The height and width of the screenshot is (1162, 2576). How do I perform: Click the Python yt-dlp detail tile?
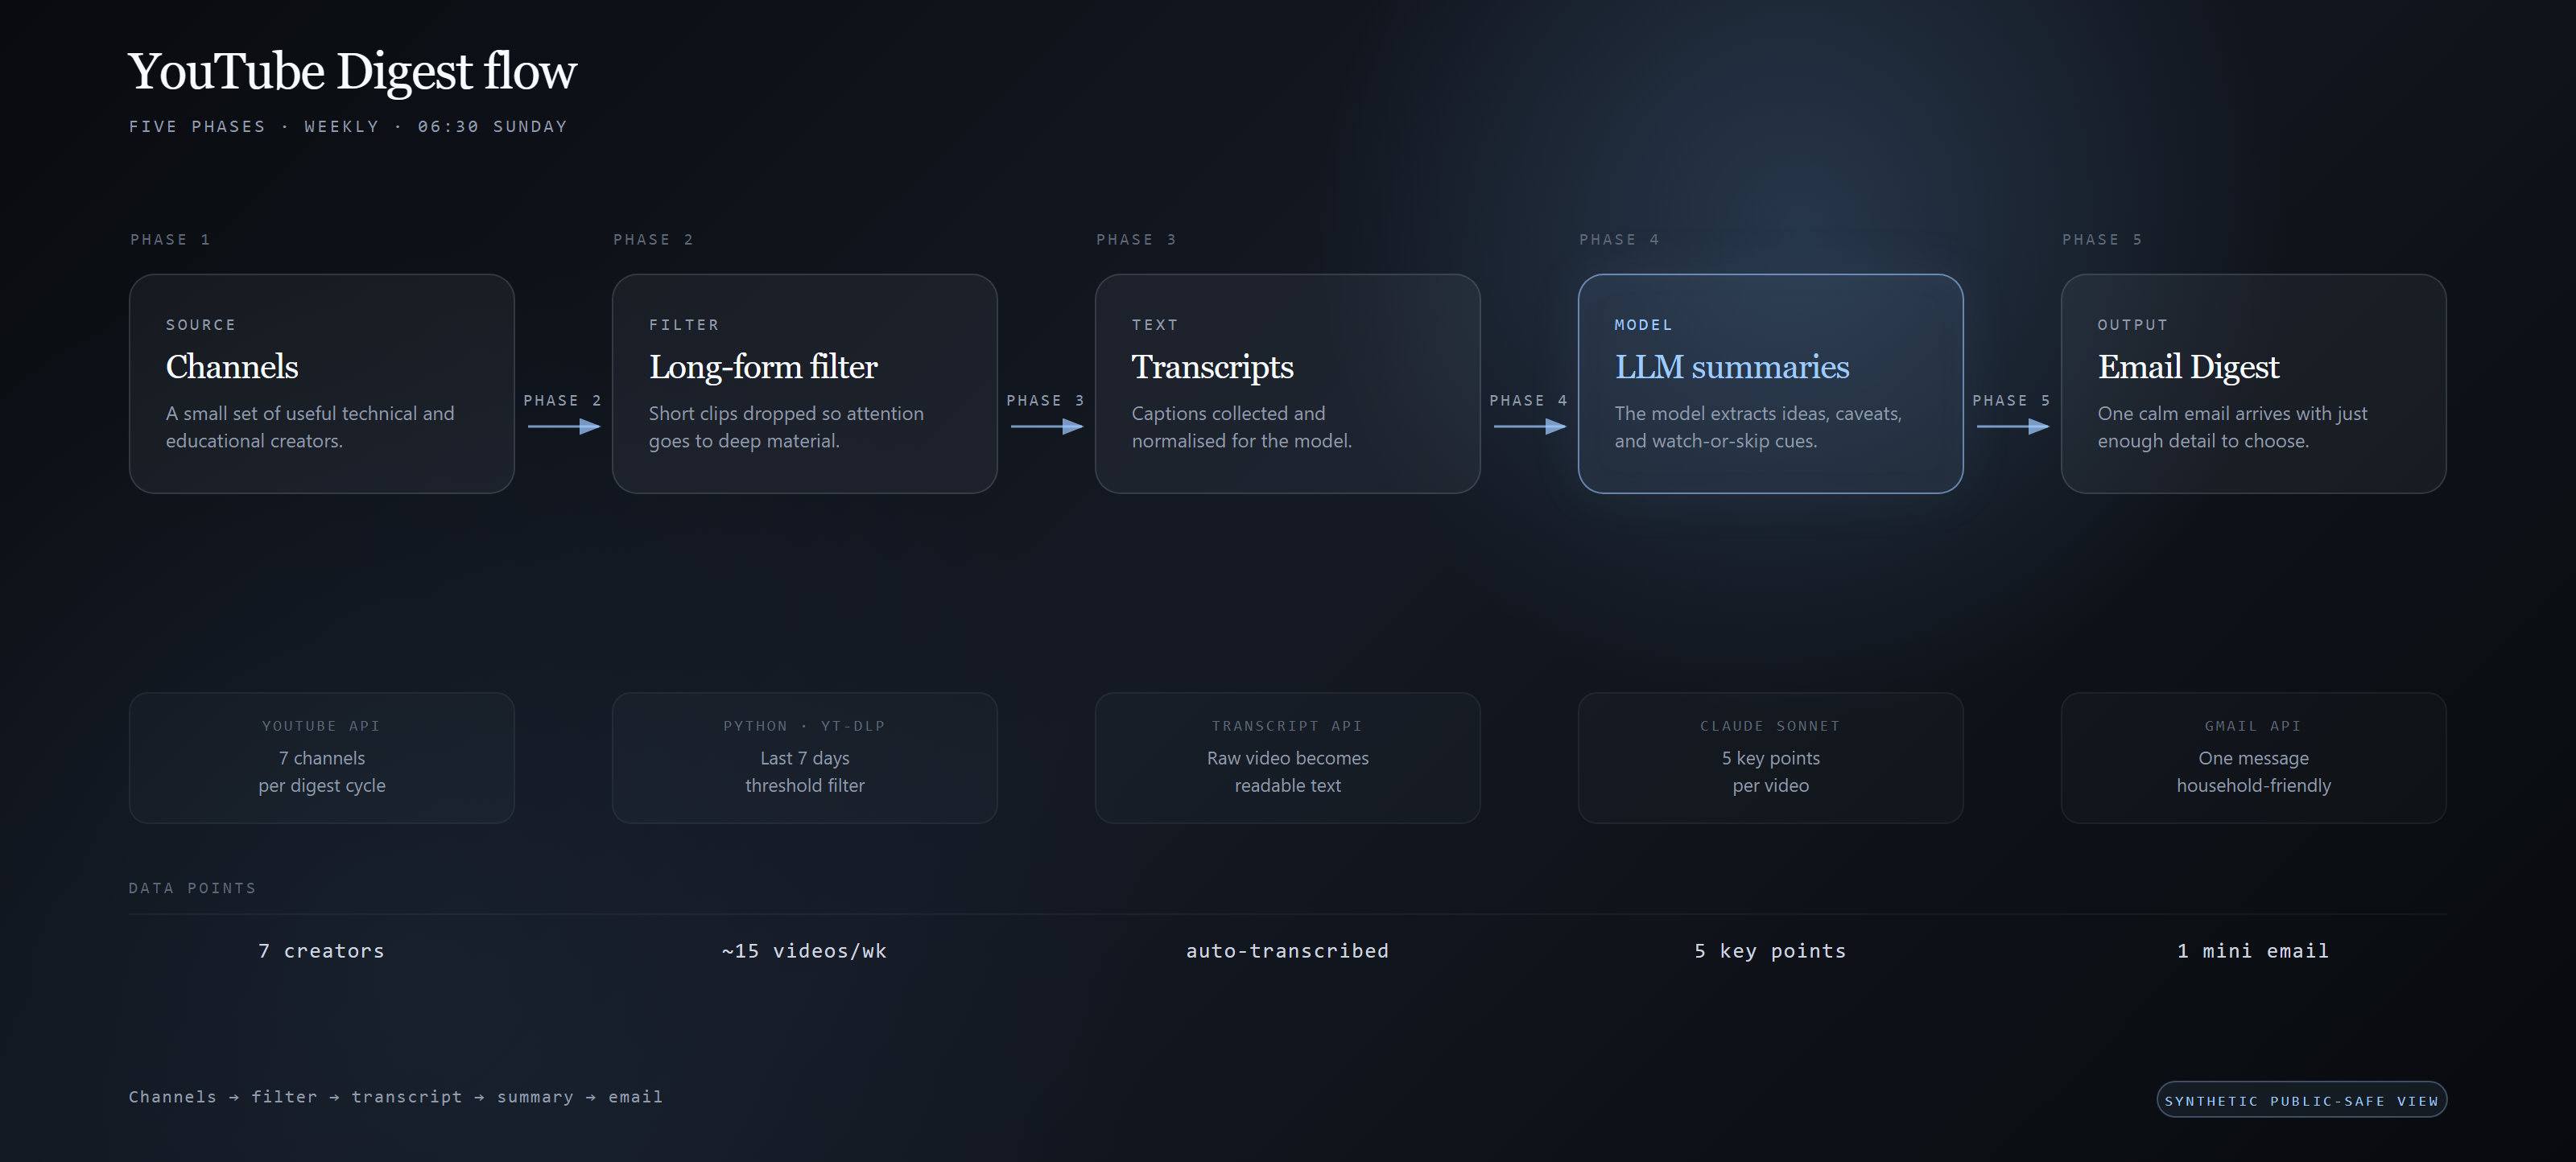804,757
